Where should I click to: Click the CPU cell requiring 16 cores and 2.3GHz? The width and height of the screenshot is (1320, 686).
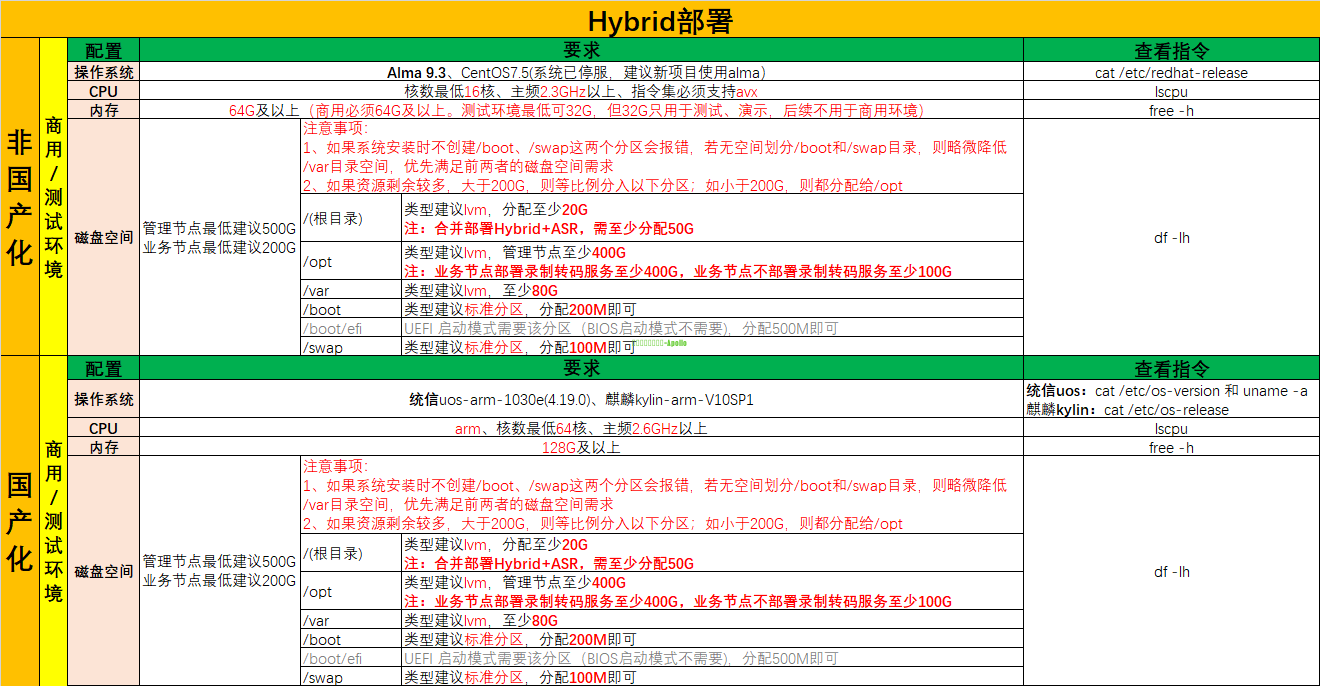coord(580,91)
